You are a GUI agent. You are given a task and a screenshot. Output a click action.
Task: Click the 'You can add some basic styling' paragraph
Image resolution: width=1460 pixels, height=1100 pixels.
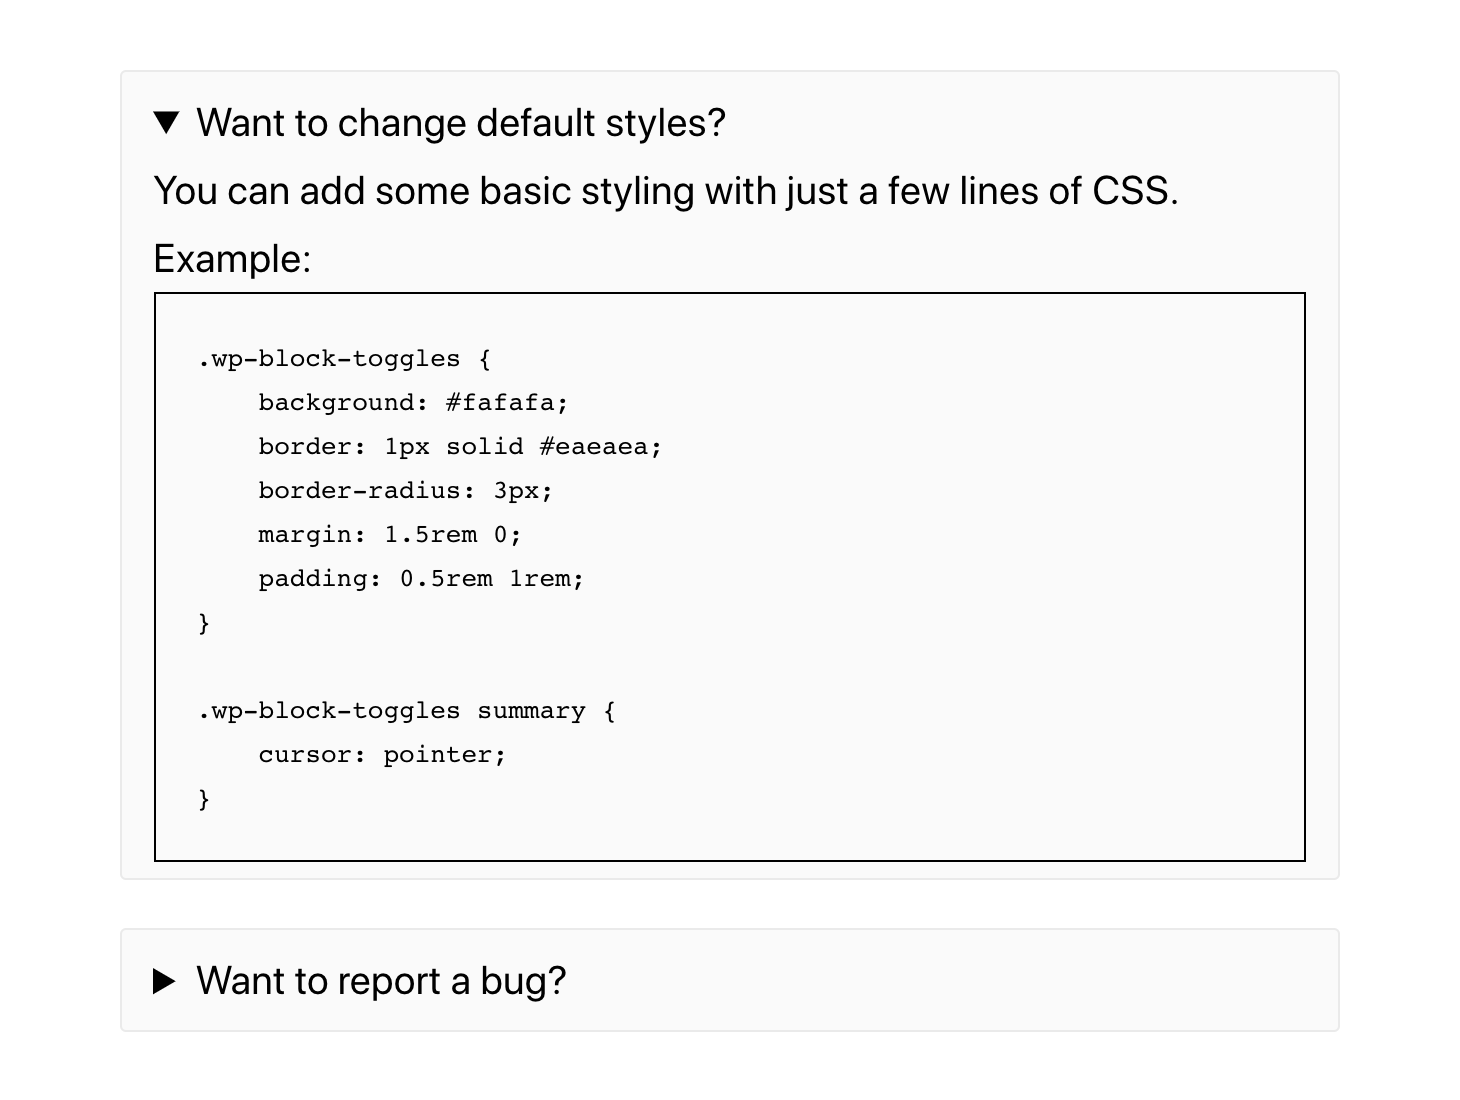click(x=666, y=191)
